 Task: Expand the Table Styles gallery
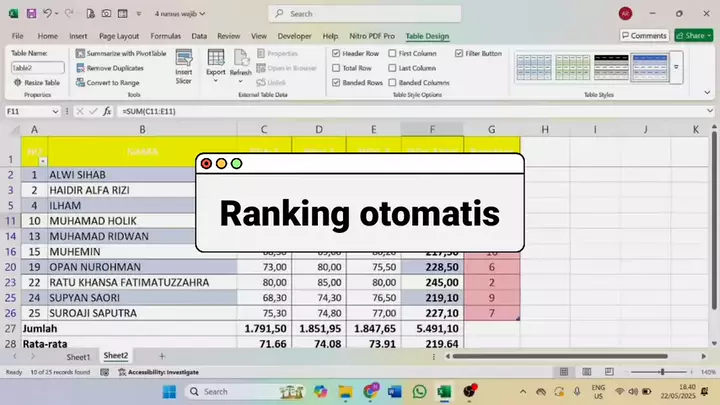pos(676,68)
